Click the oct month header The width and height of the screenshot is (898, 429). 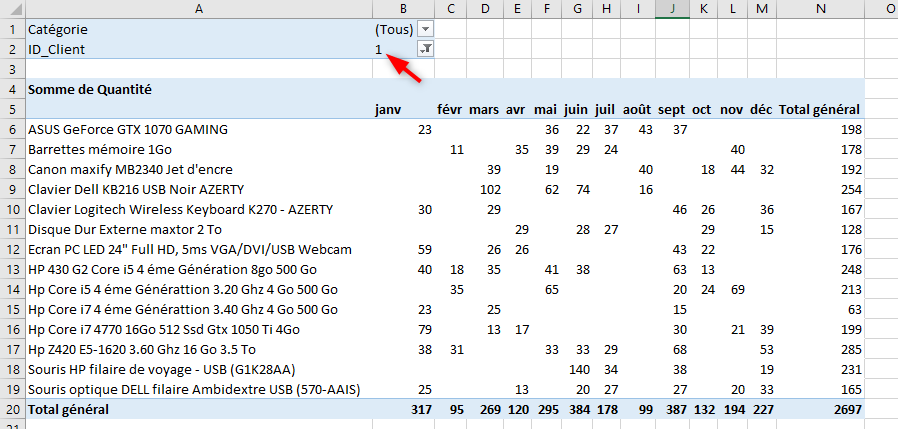click(x=701, y=109)
